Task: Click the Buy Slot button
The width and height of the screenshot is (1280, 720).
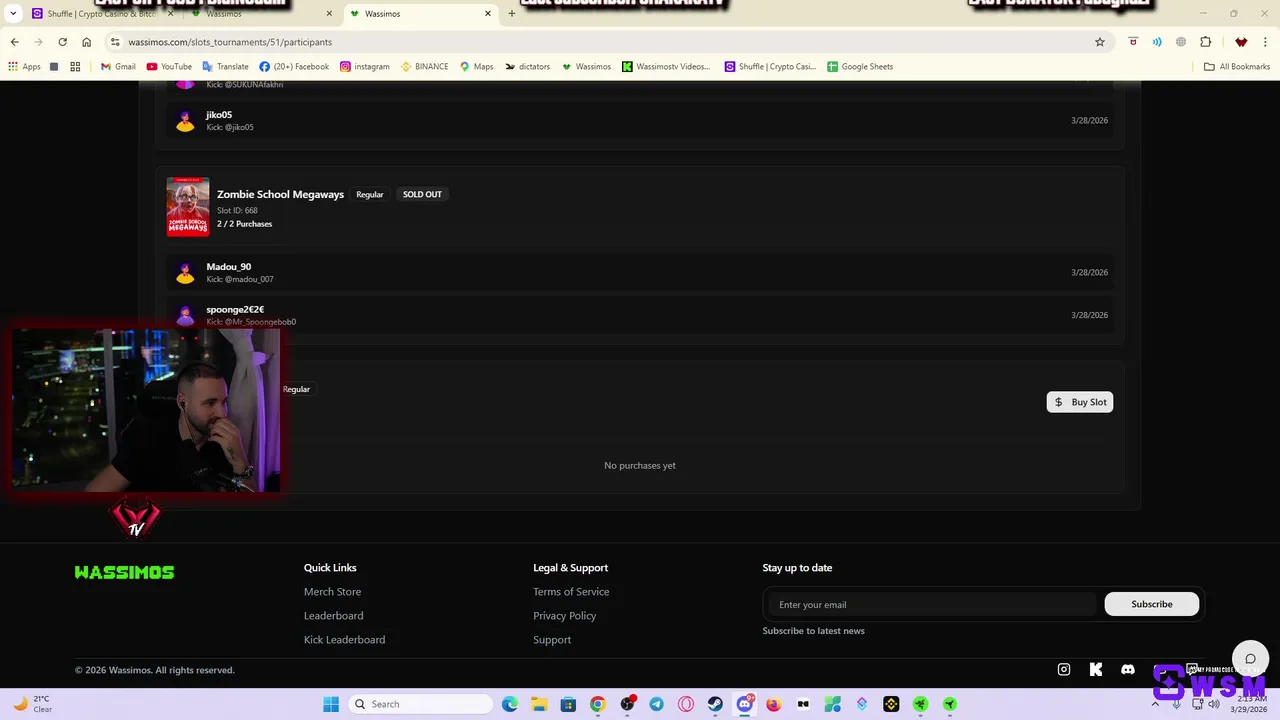Action: (x=1080, y=402)
